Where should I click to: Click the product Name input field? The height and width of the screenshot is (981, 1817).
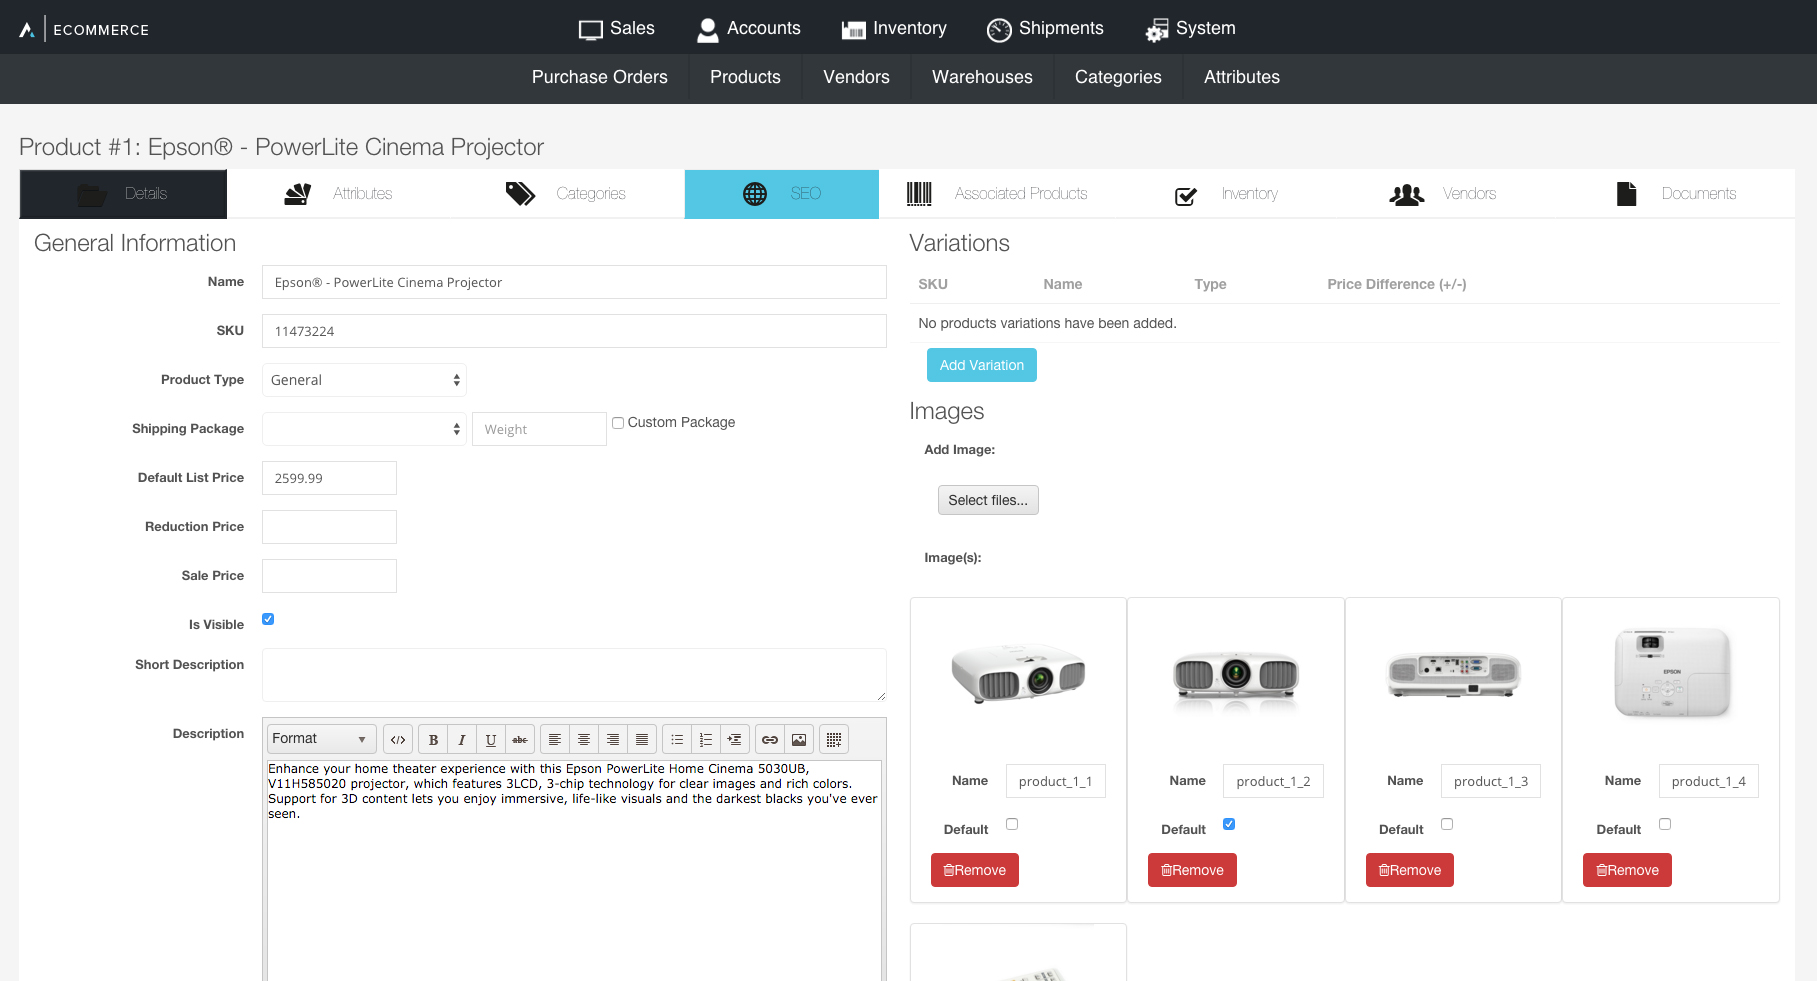pos(574,282)
